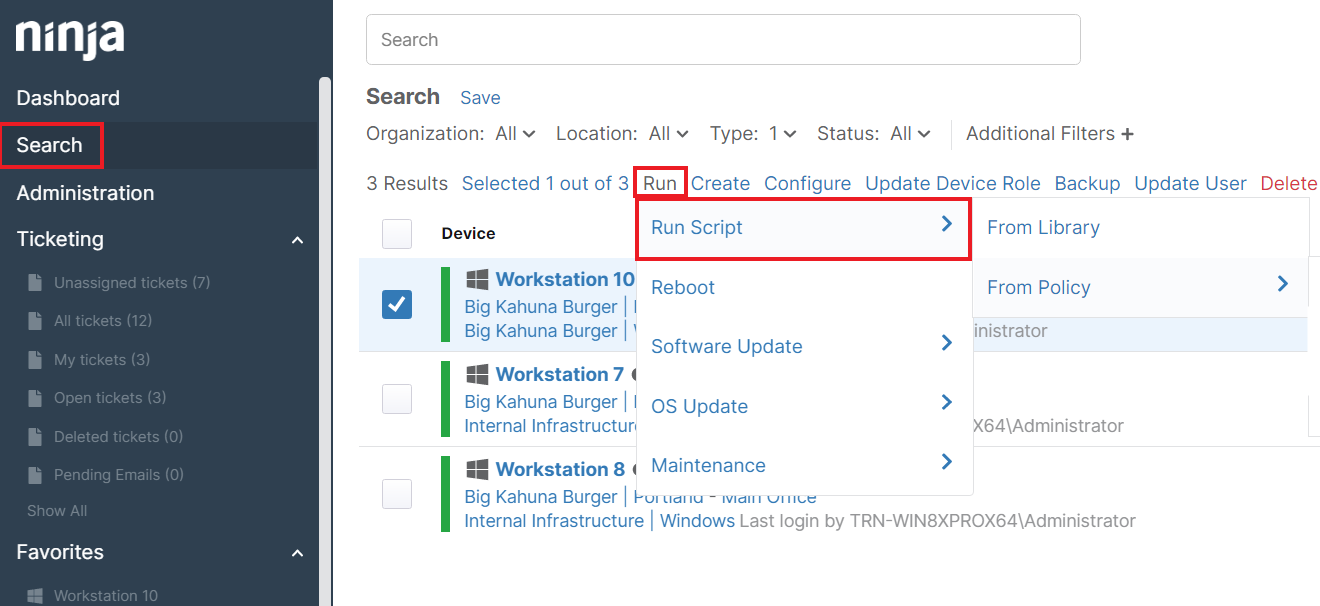Click Windows icon beside Workstation 8 row
Screen dimensions: 1320x606
pyautogui.click(x=477, y=469)
